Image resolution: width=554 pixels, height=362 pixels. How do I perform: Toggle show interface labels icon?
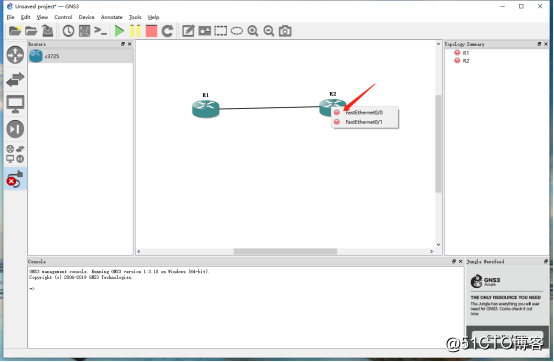84,31
